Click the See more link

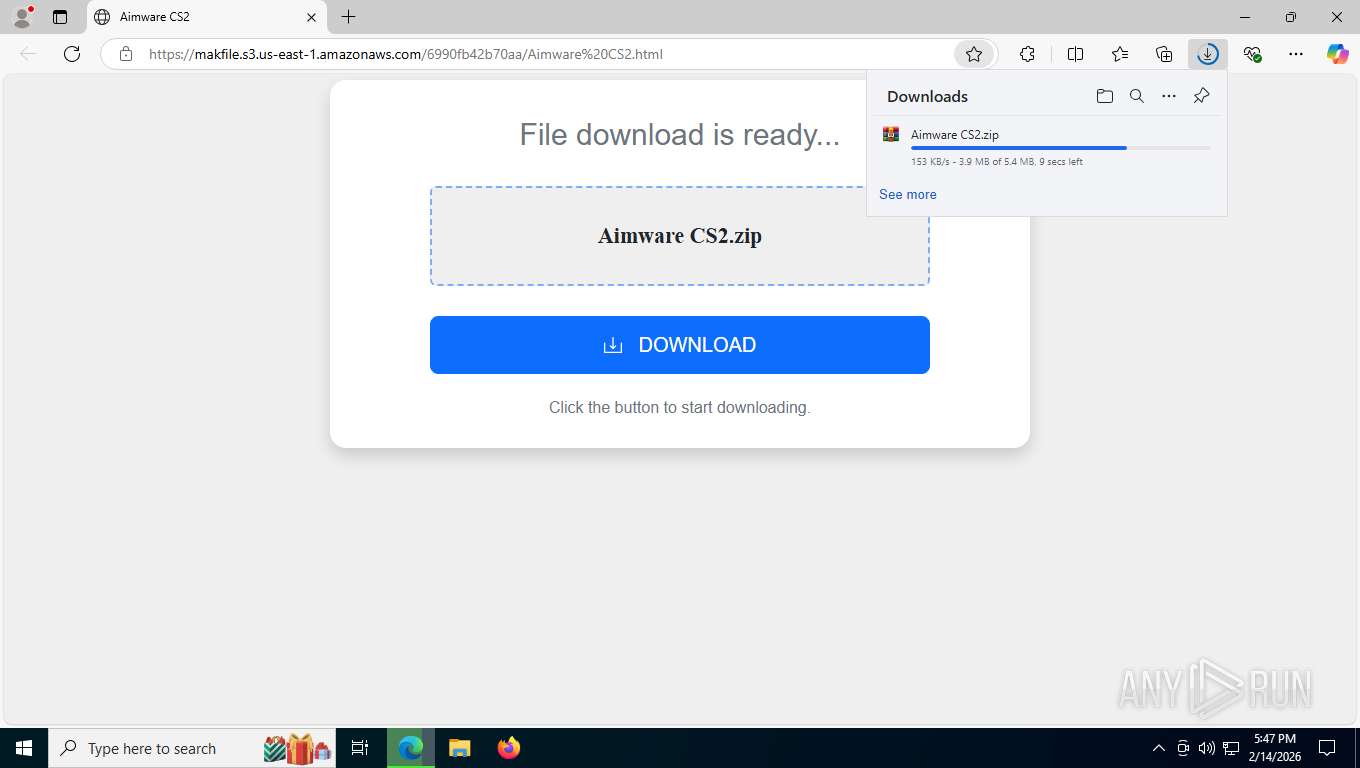click(x=907, y=194)
